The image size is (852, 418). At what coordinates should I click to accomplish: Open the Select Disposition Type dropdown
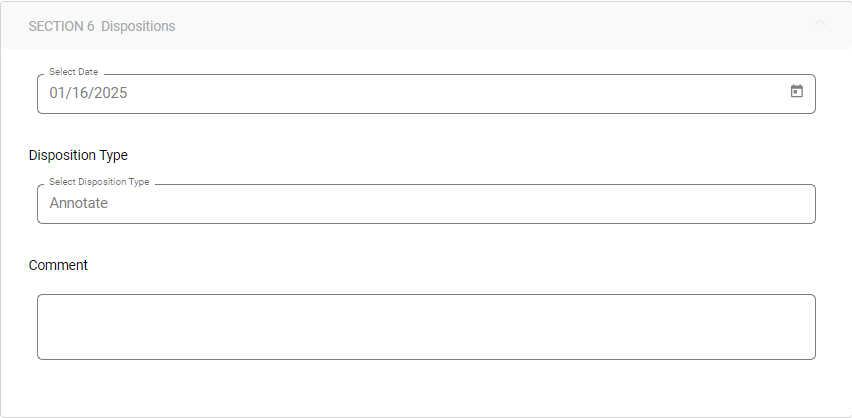tap(426, 203)
